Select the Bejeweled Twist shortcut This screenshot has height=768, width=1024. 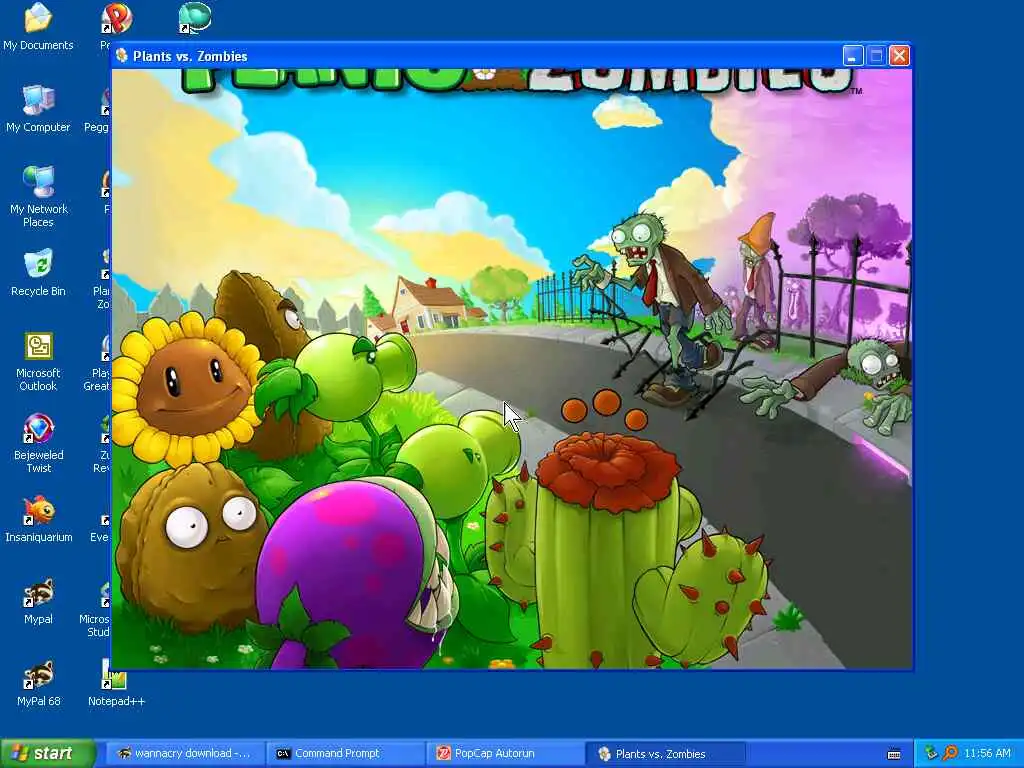(x=38, y=443)
